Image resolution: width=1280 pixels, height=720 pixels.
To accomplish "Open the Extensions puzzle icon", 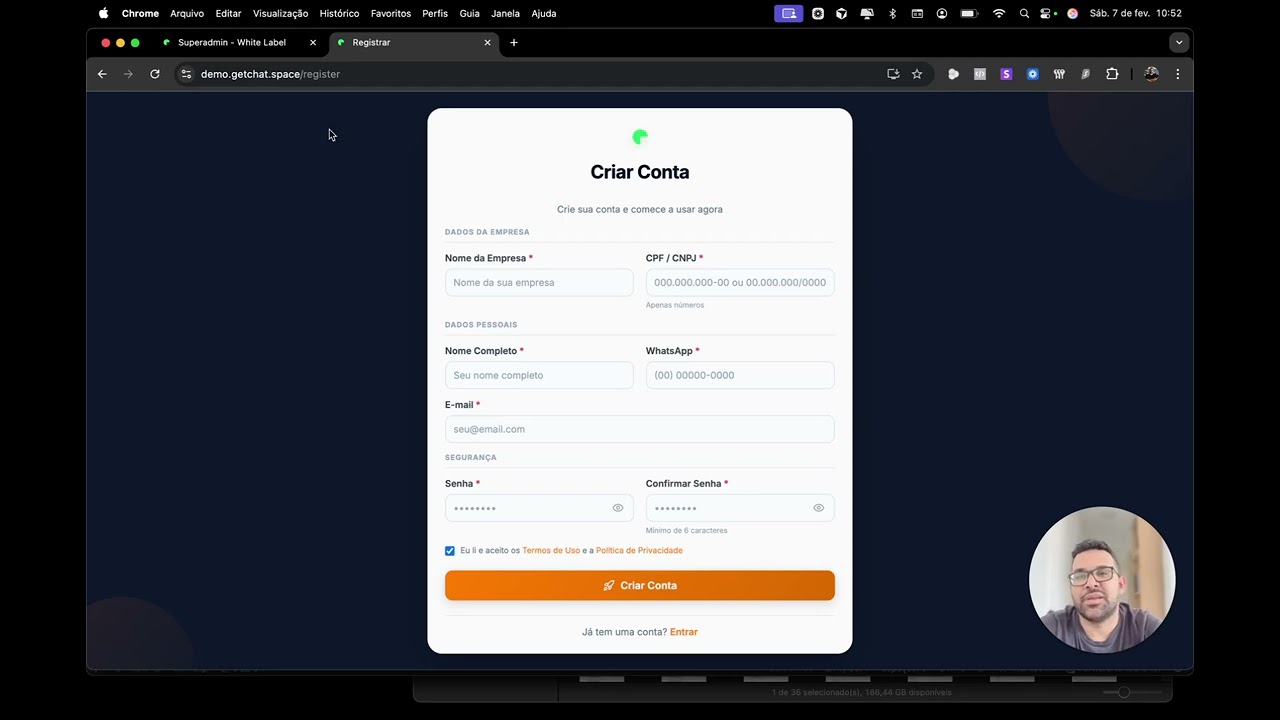I will pyautogui.click(x=1112, y=74).
